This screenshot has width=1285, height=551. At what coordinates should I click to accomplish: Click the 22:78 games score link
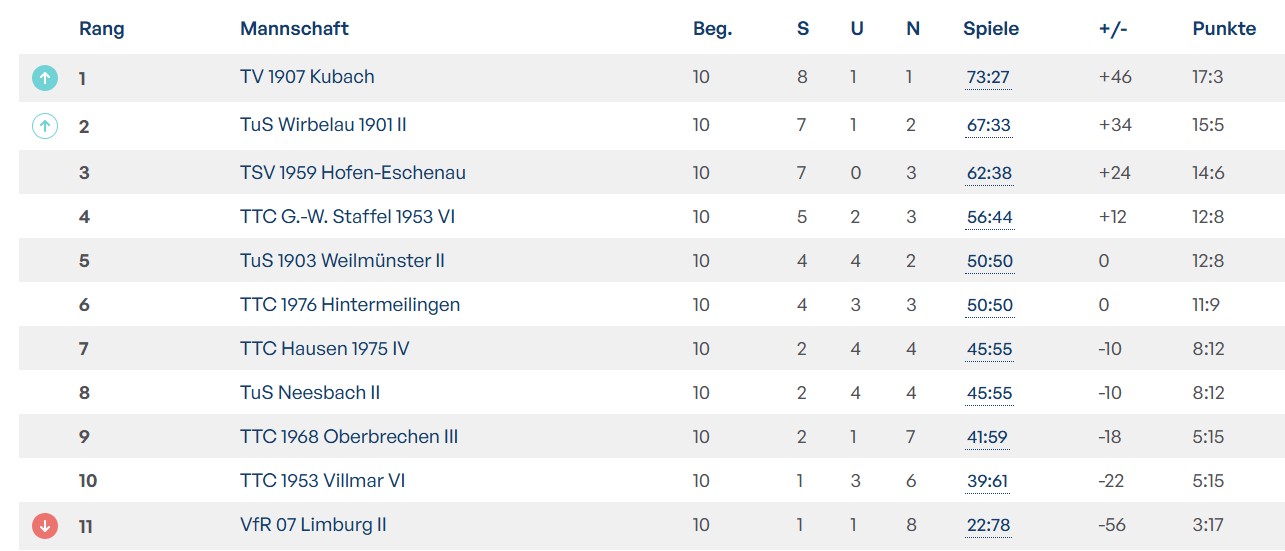coord(988,525)
